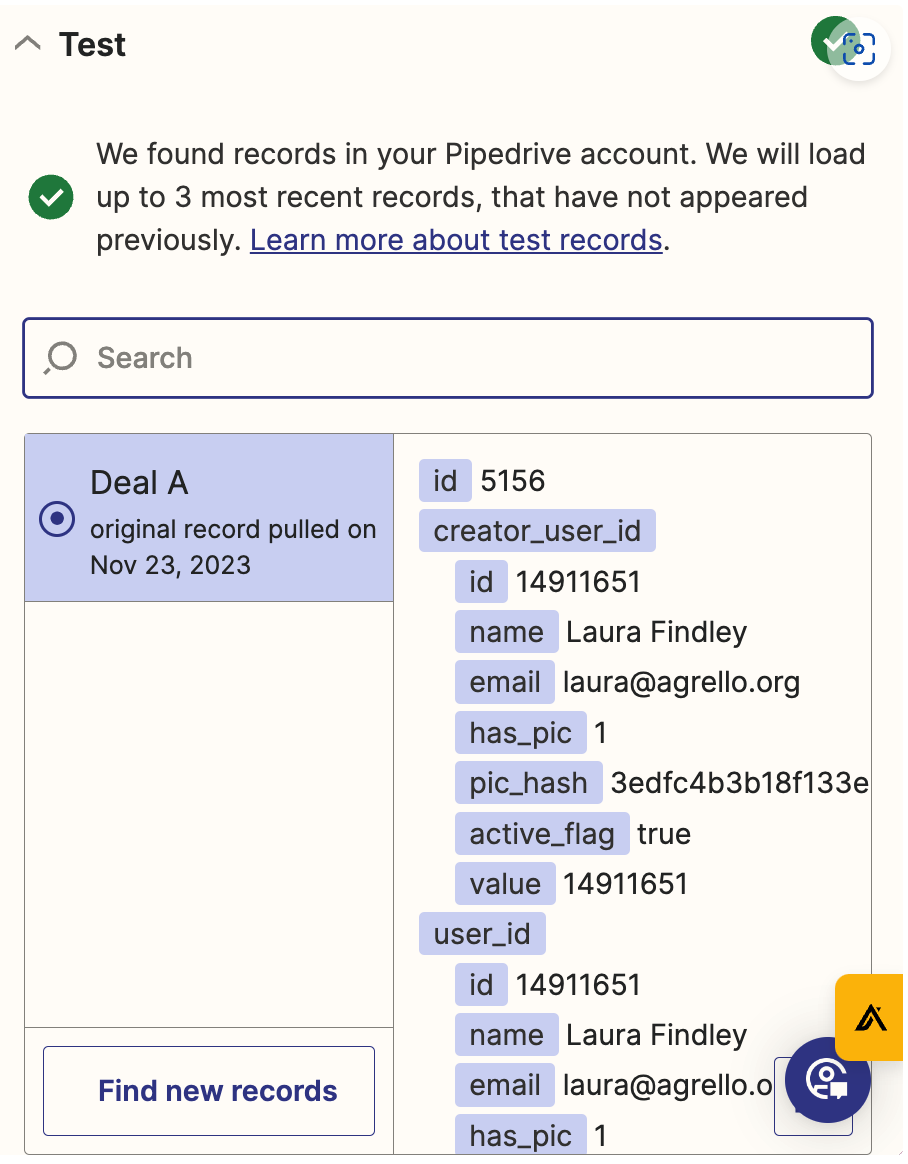908x1164 pixels.
Task: Collapse the Test section chevron
Action: coord(28,44)
